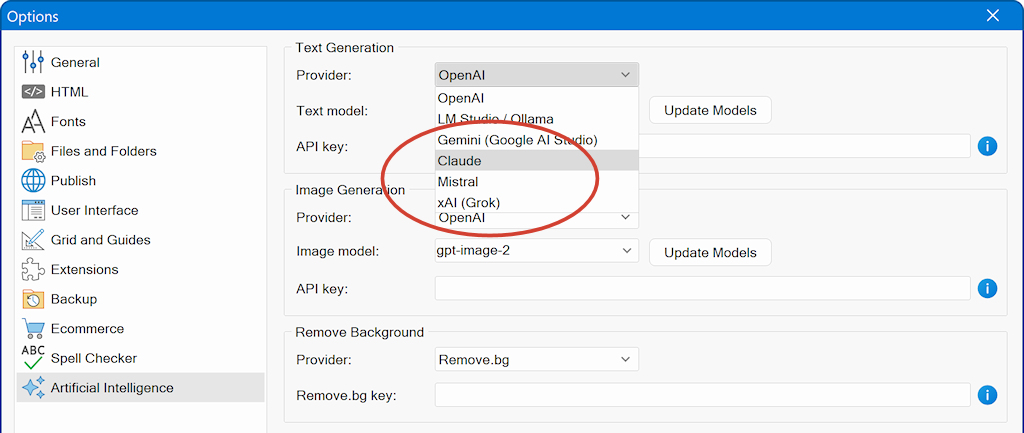Click the Files and Folders icon

click(x=33, y=151)
